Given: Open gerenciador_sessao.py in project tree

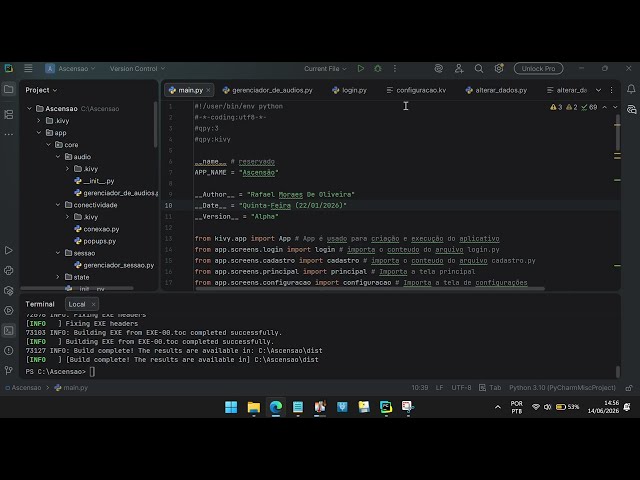Looking at the screenshot, I should tap(115, 265).
